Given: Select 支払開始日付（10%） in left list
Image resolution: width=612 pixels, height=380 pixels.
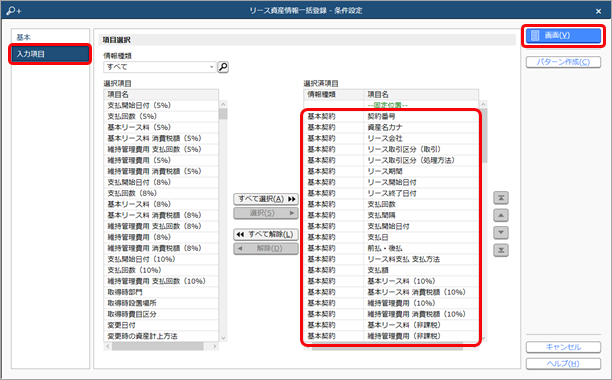Looking at the screenshot, I should tap(161, 259).
